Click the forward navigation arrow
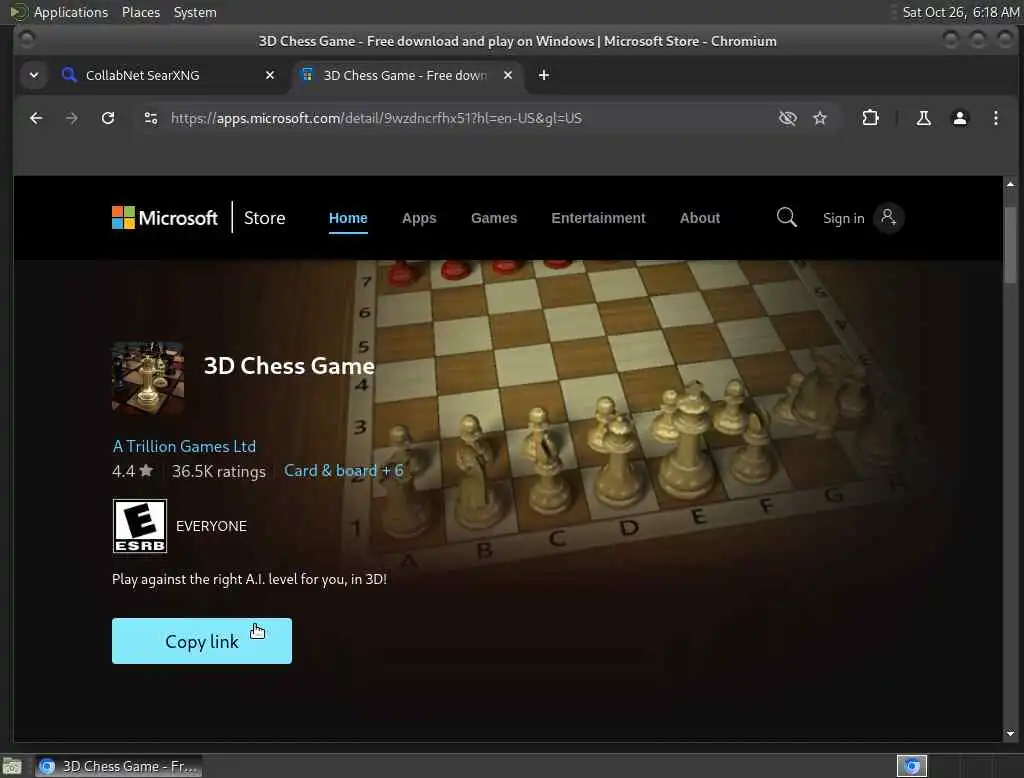This screenshot has width=1024, height=778. 72,118
